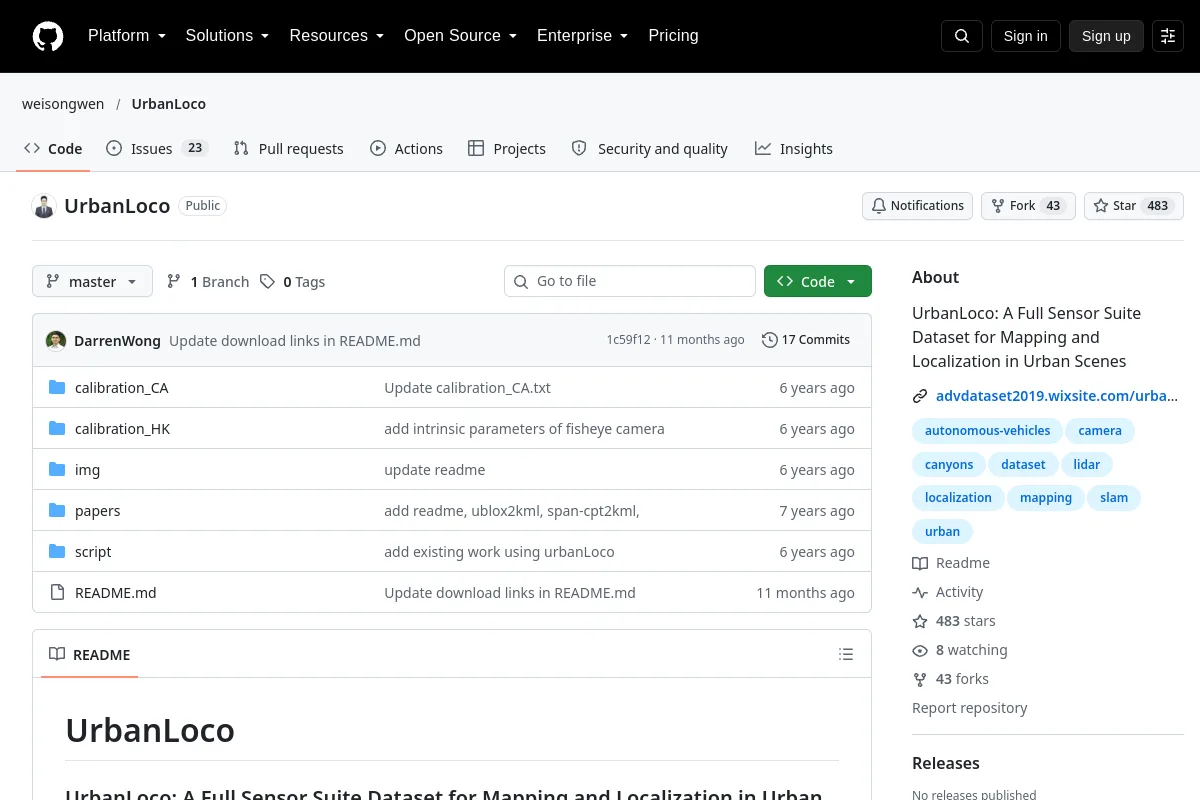Image resolution: width=1200 pixels, height=800 pixels.
Task: Open the calibration_HK folder icon
Action: (x=57, y=429)
